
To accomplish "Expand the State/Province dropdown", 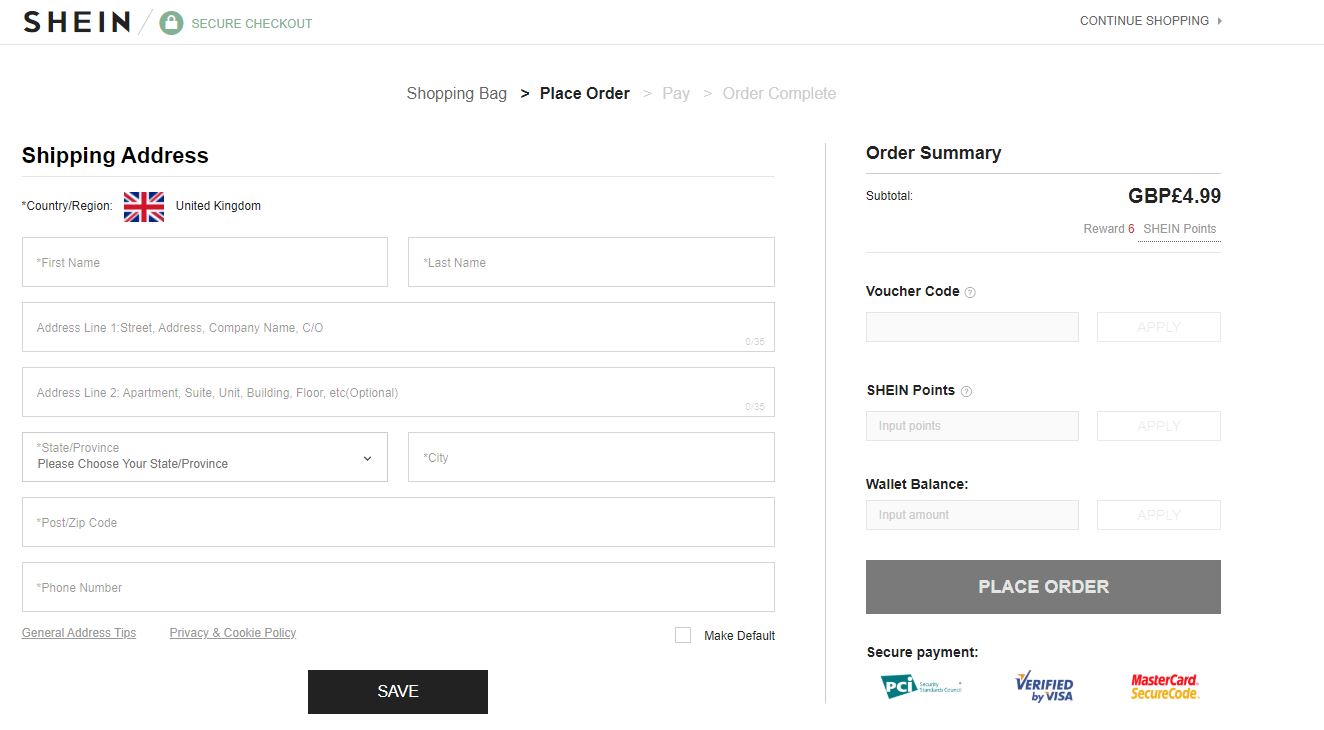I will [205, 457].
